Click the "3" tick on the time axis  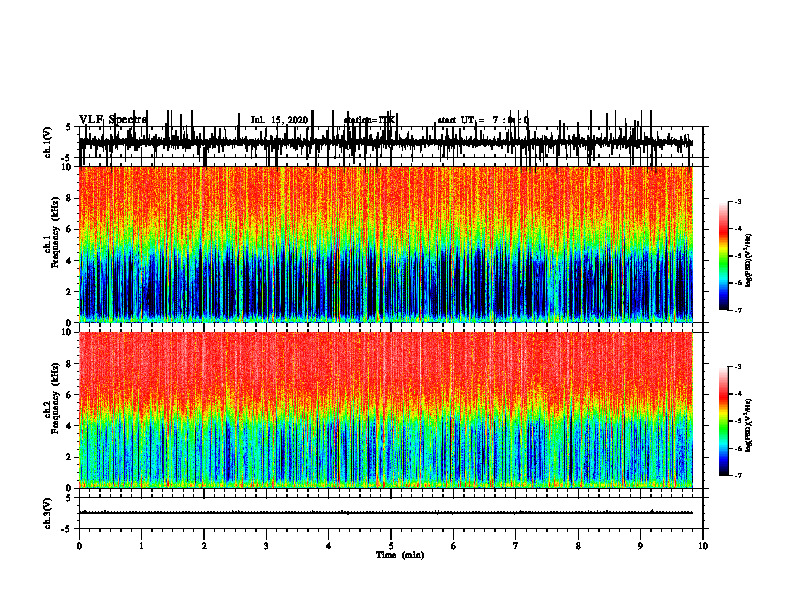pos(266,546)
